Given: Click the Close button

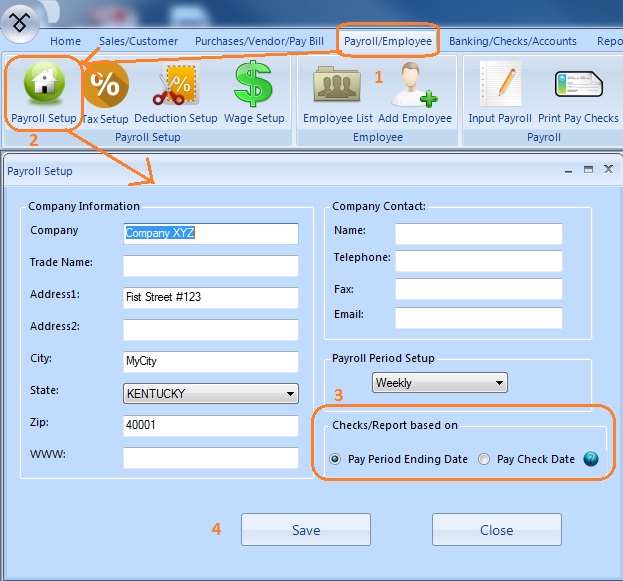Looking at the screenshot, I should 497,530.
